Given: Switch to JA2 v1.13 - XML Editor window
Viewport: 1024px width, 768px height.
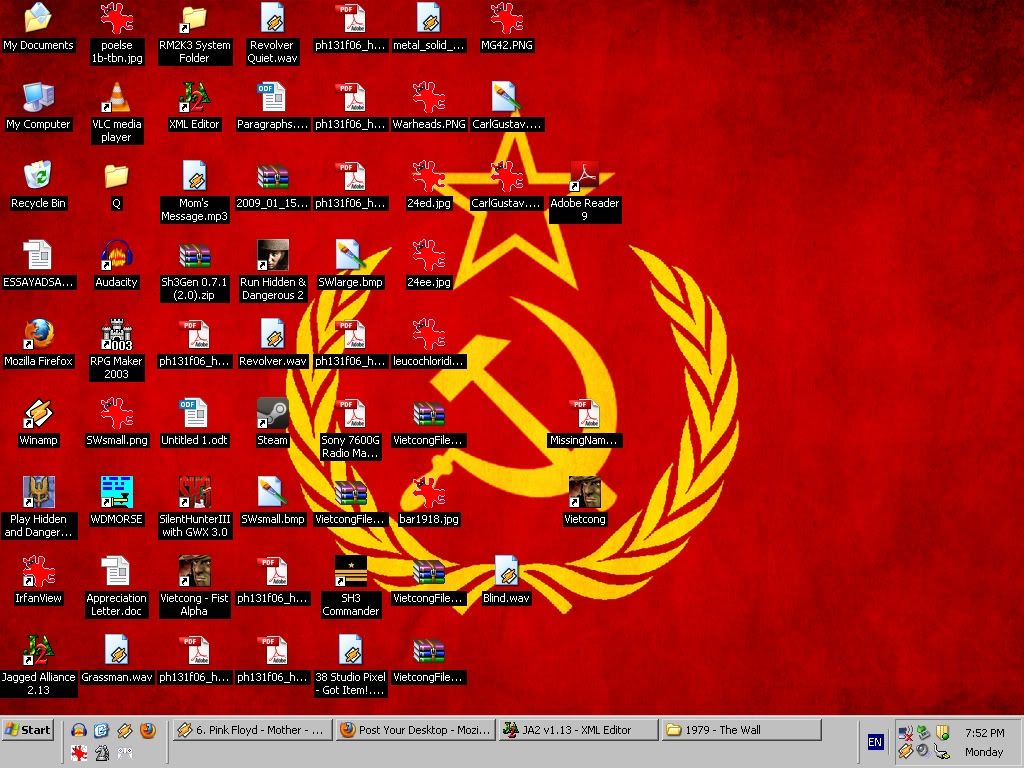Looking at the screenshot, I should point(579,730).
